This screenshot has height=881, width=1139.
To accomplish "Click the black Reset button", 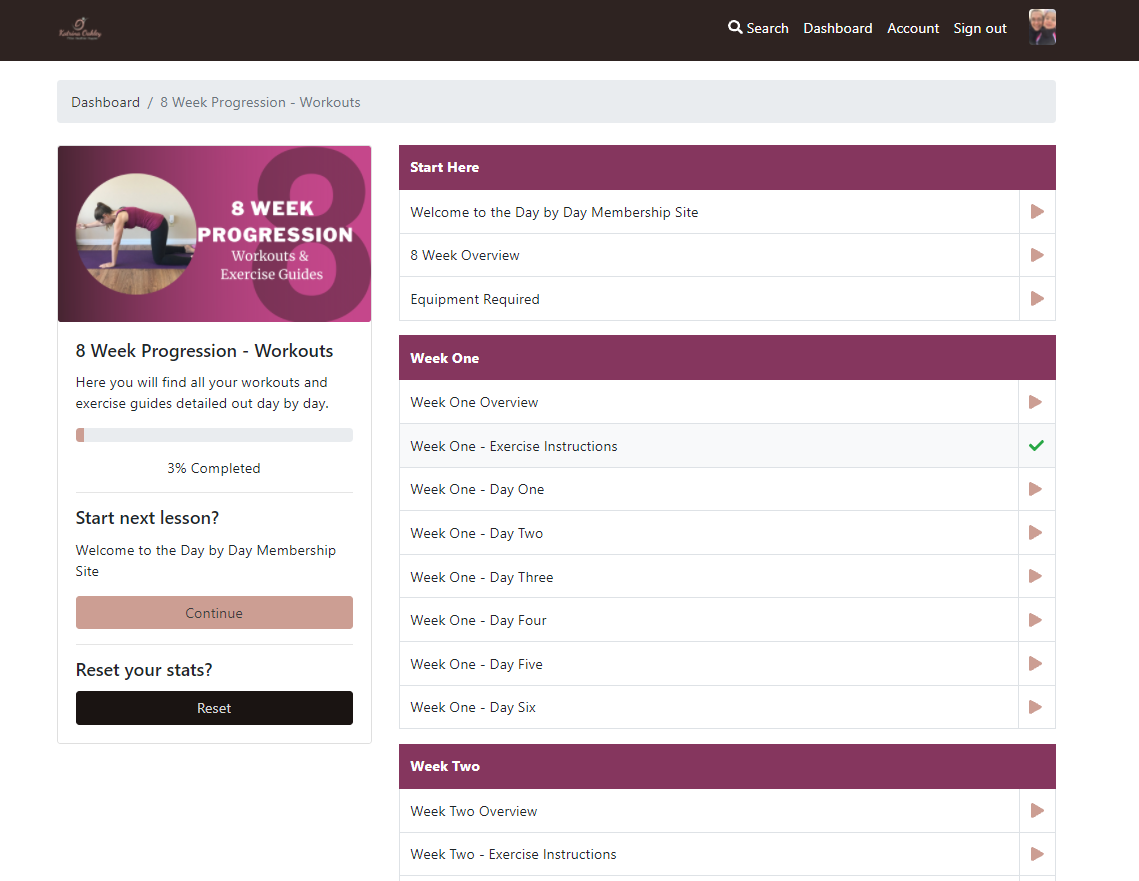I will click(214, 708).
